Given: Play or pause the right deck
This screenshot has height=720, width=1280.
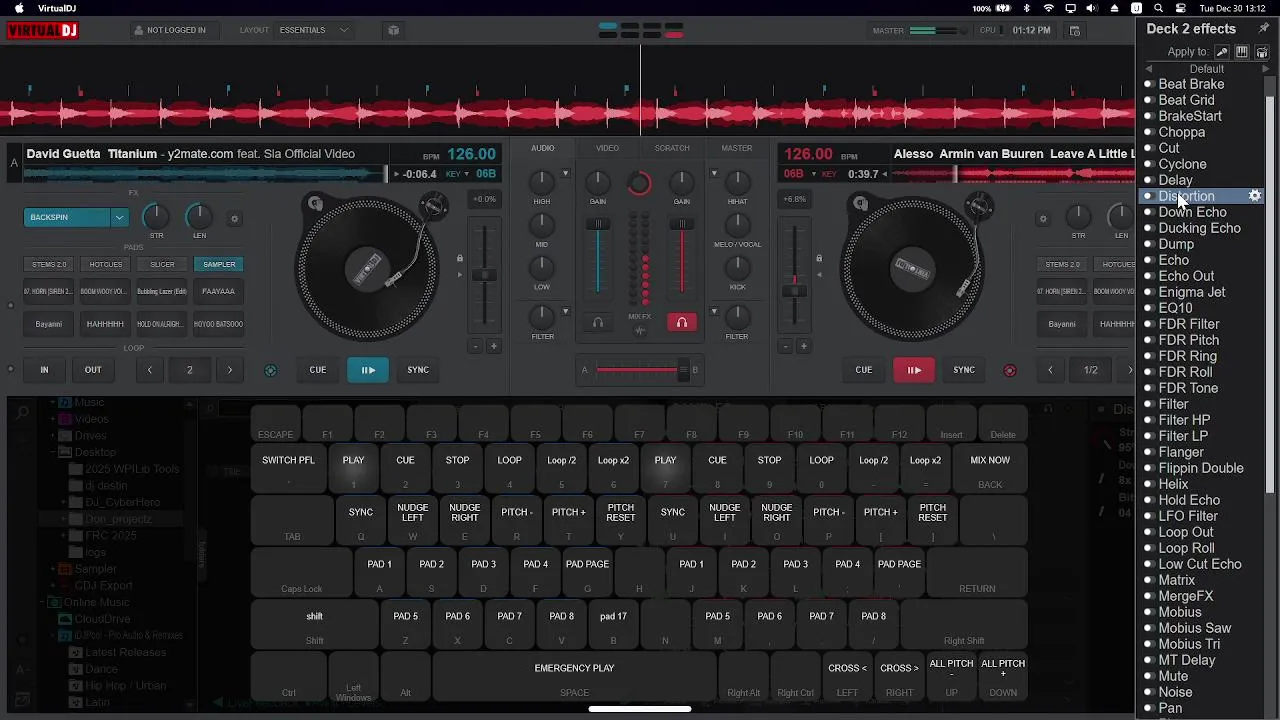Looking at the screenshot, I should (914, 370).
